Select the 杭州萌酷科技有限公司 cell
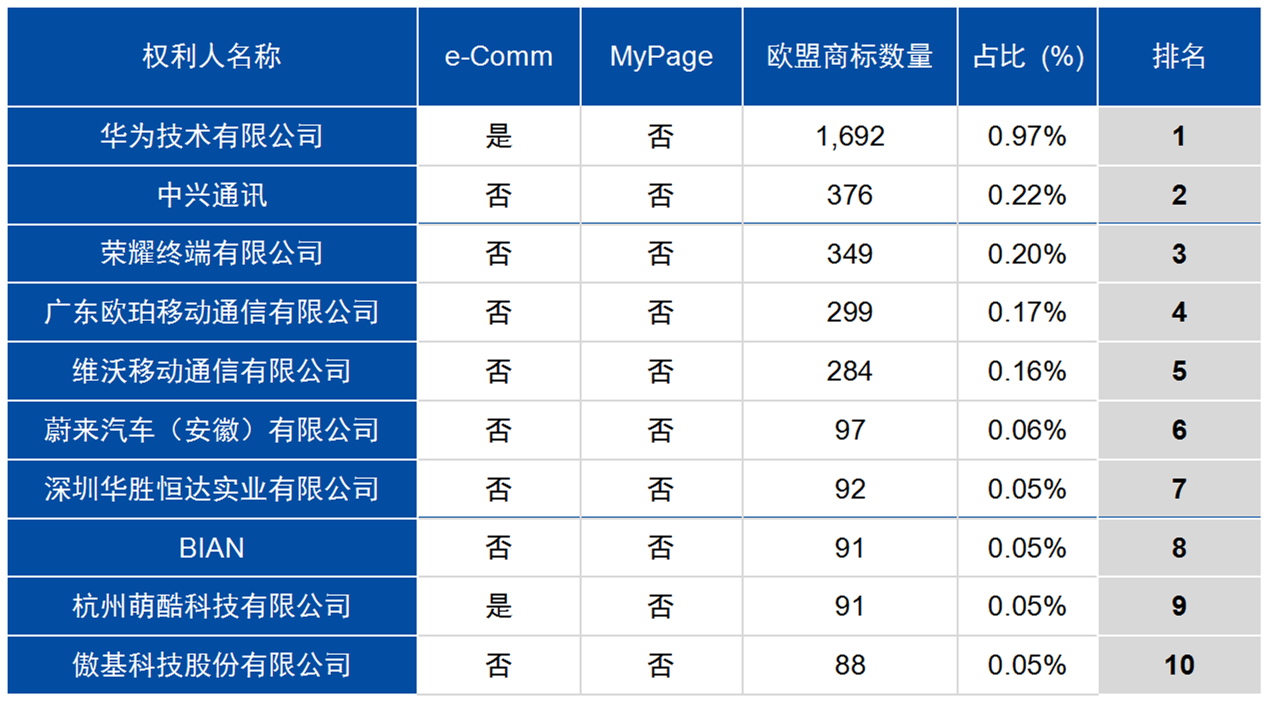 coord(212,606)
